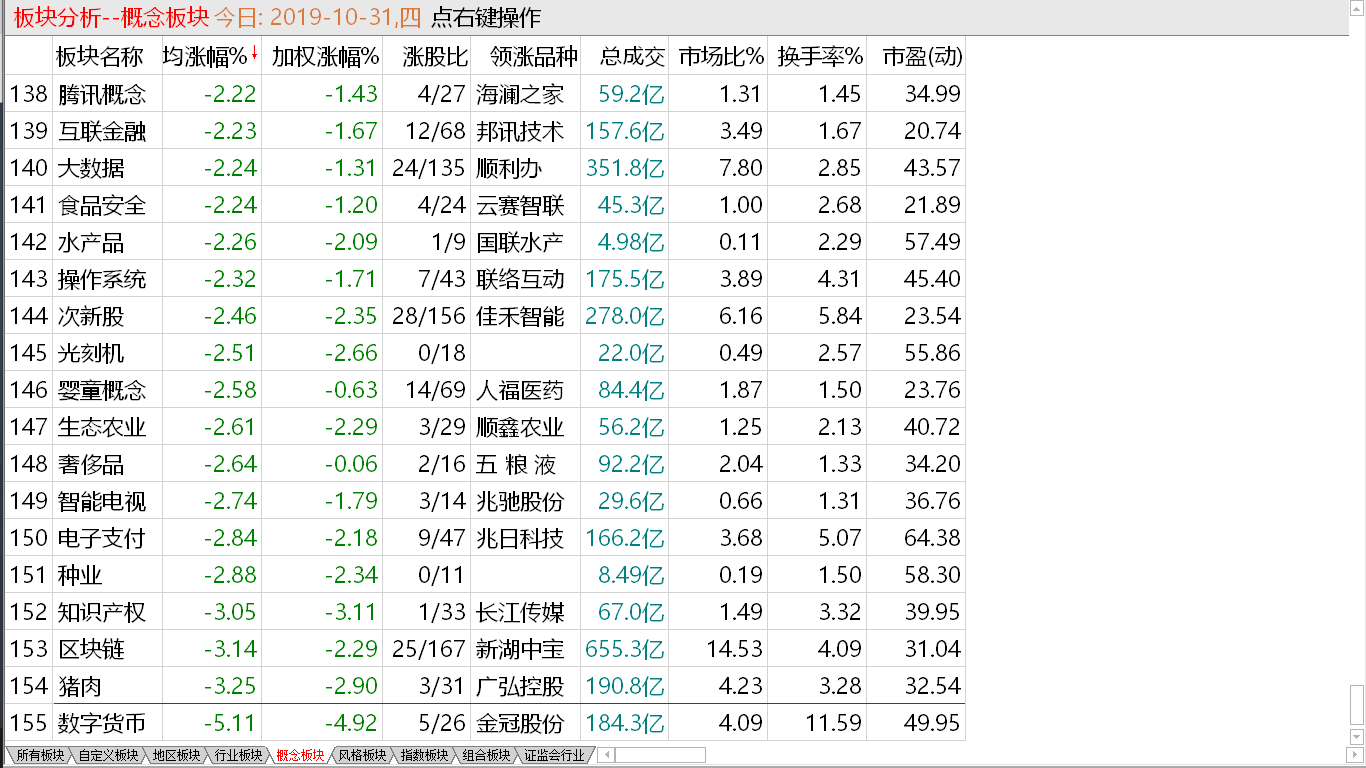The image size is (1366, 768).
Task: Select the 操作系统 sector name
Action: (102, 279)
